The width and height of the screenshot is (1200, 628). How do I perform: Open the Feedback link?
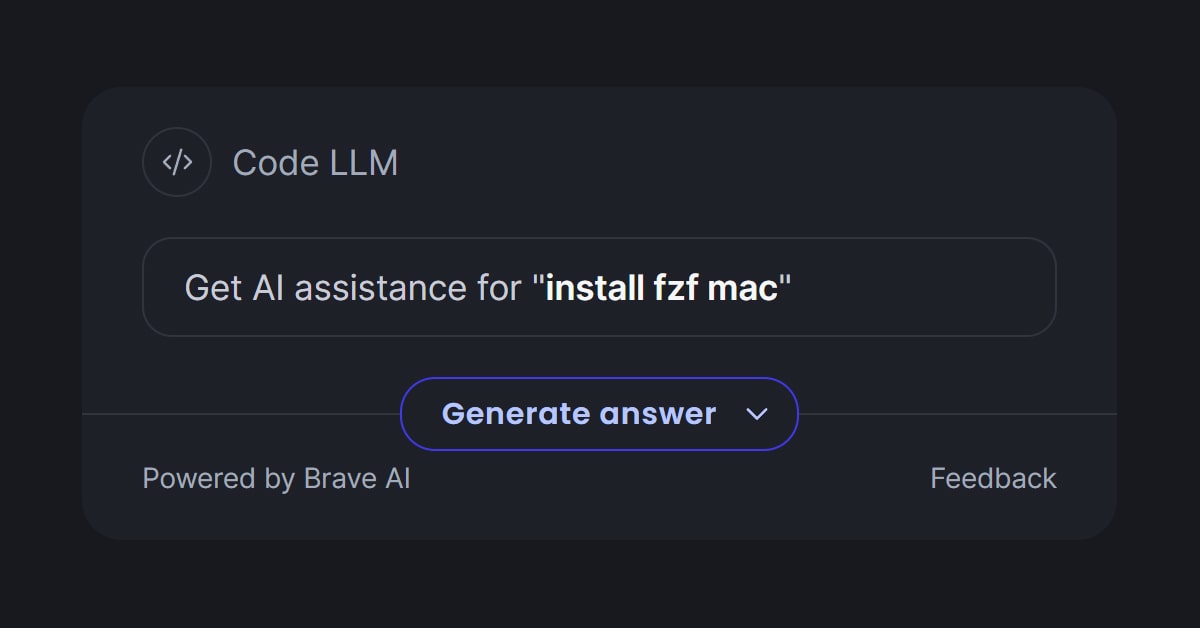coord(994,478)
